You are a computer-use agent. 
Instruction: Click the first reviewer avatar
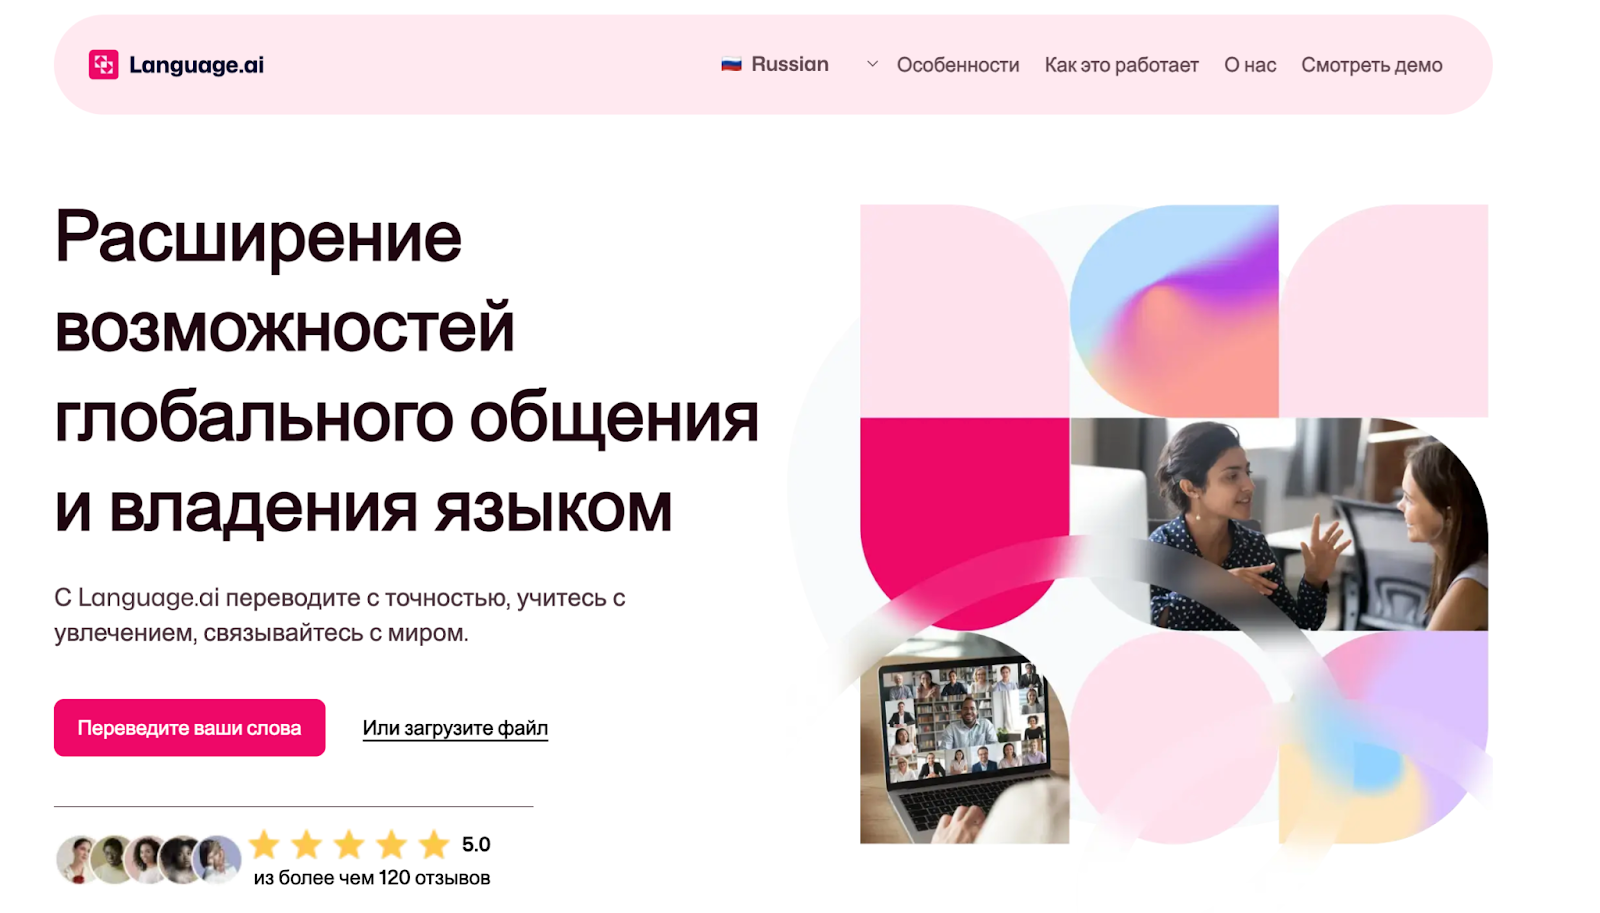click(77, 859)
